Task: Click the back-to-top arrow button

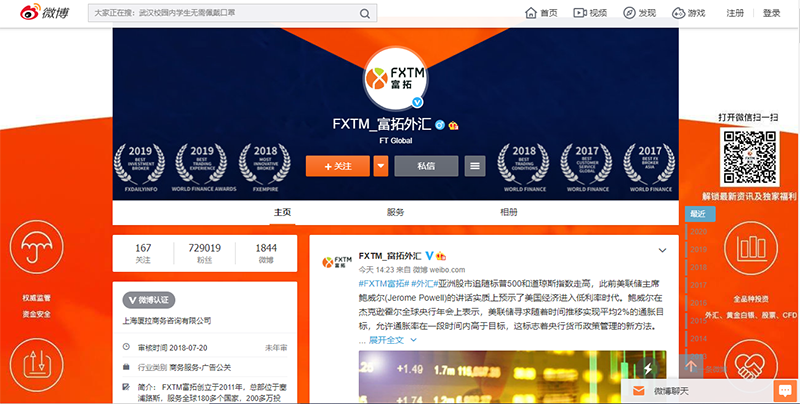Action: pyautogui.click(x=691, y=366)
